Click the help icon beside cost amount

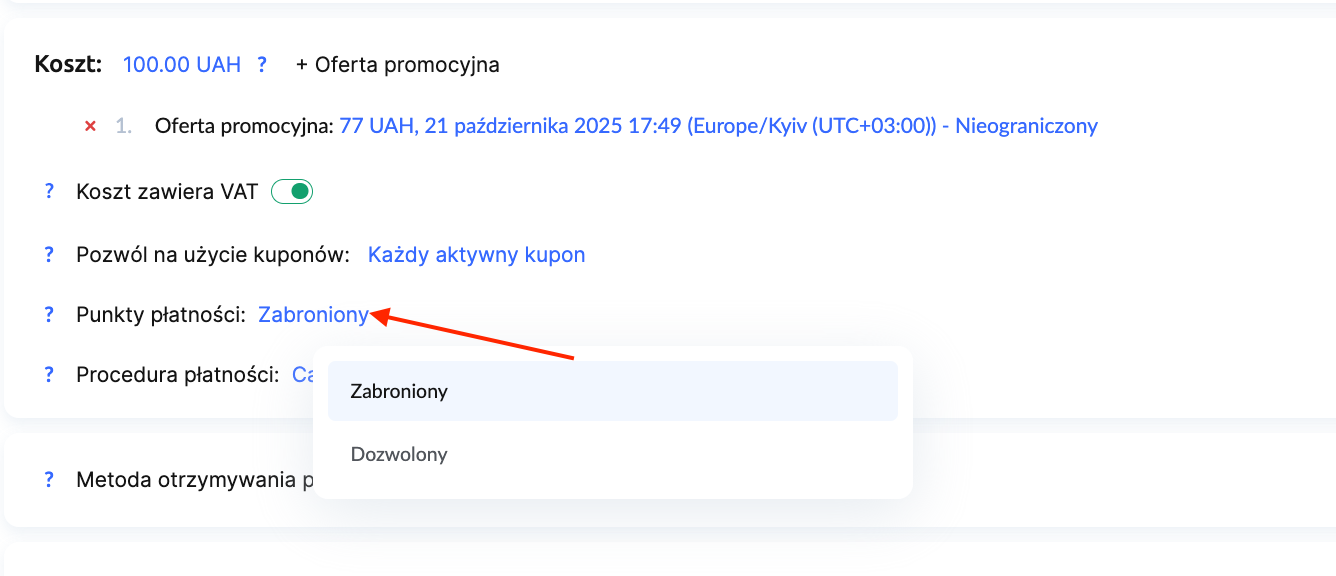pos(262,65)
